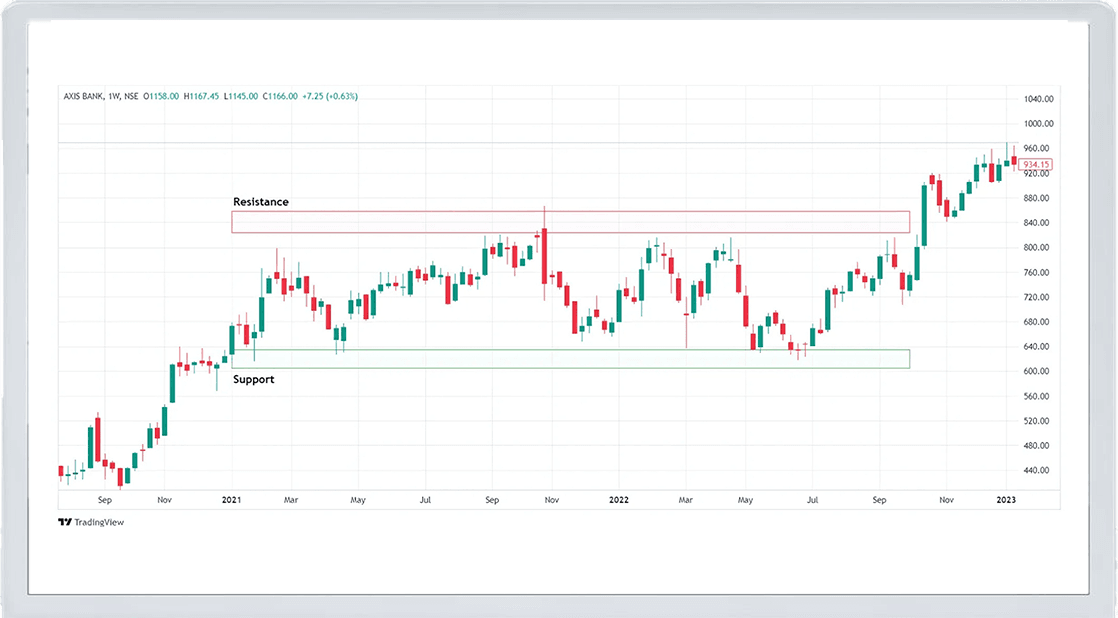Open the TradingView text link
This screenshot has height=618, width=1118.
98,522
